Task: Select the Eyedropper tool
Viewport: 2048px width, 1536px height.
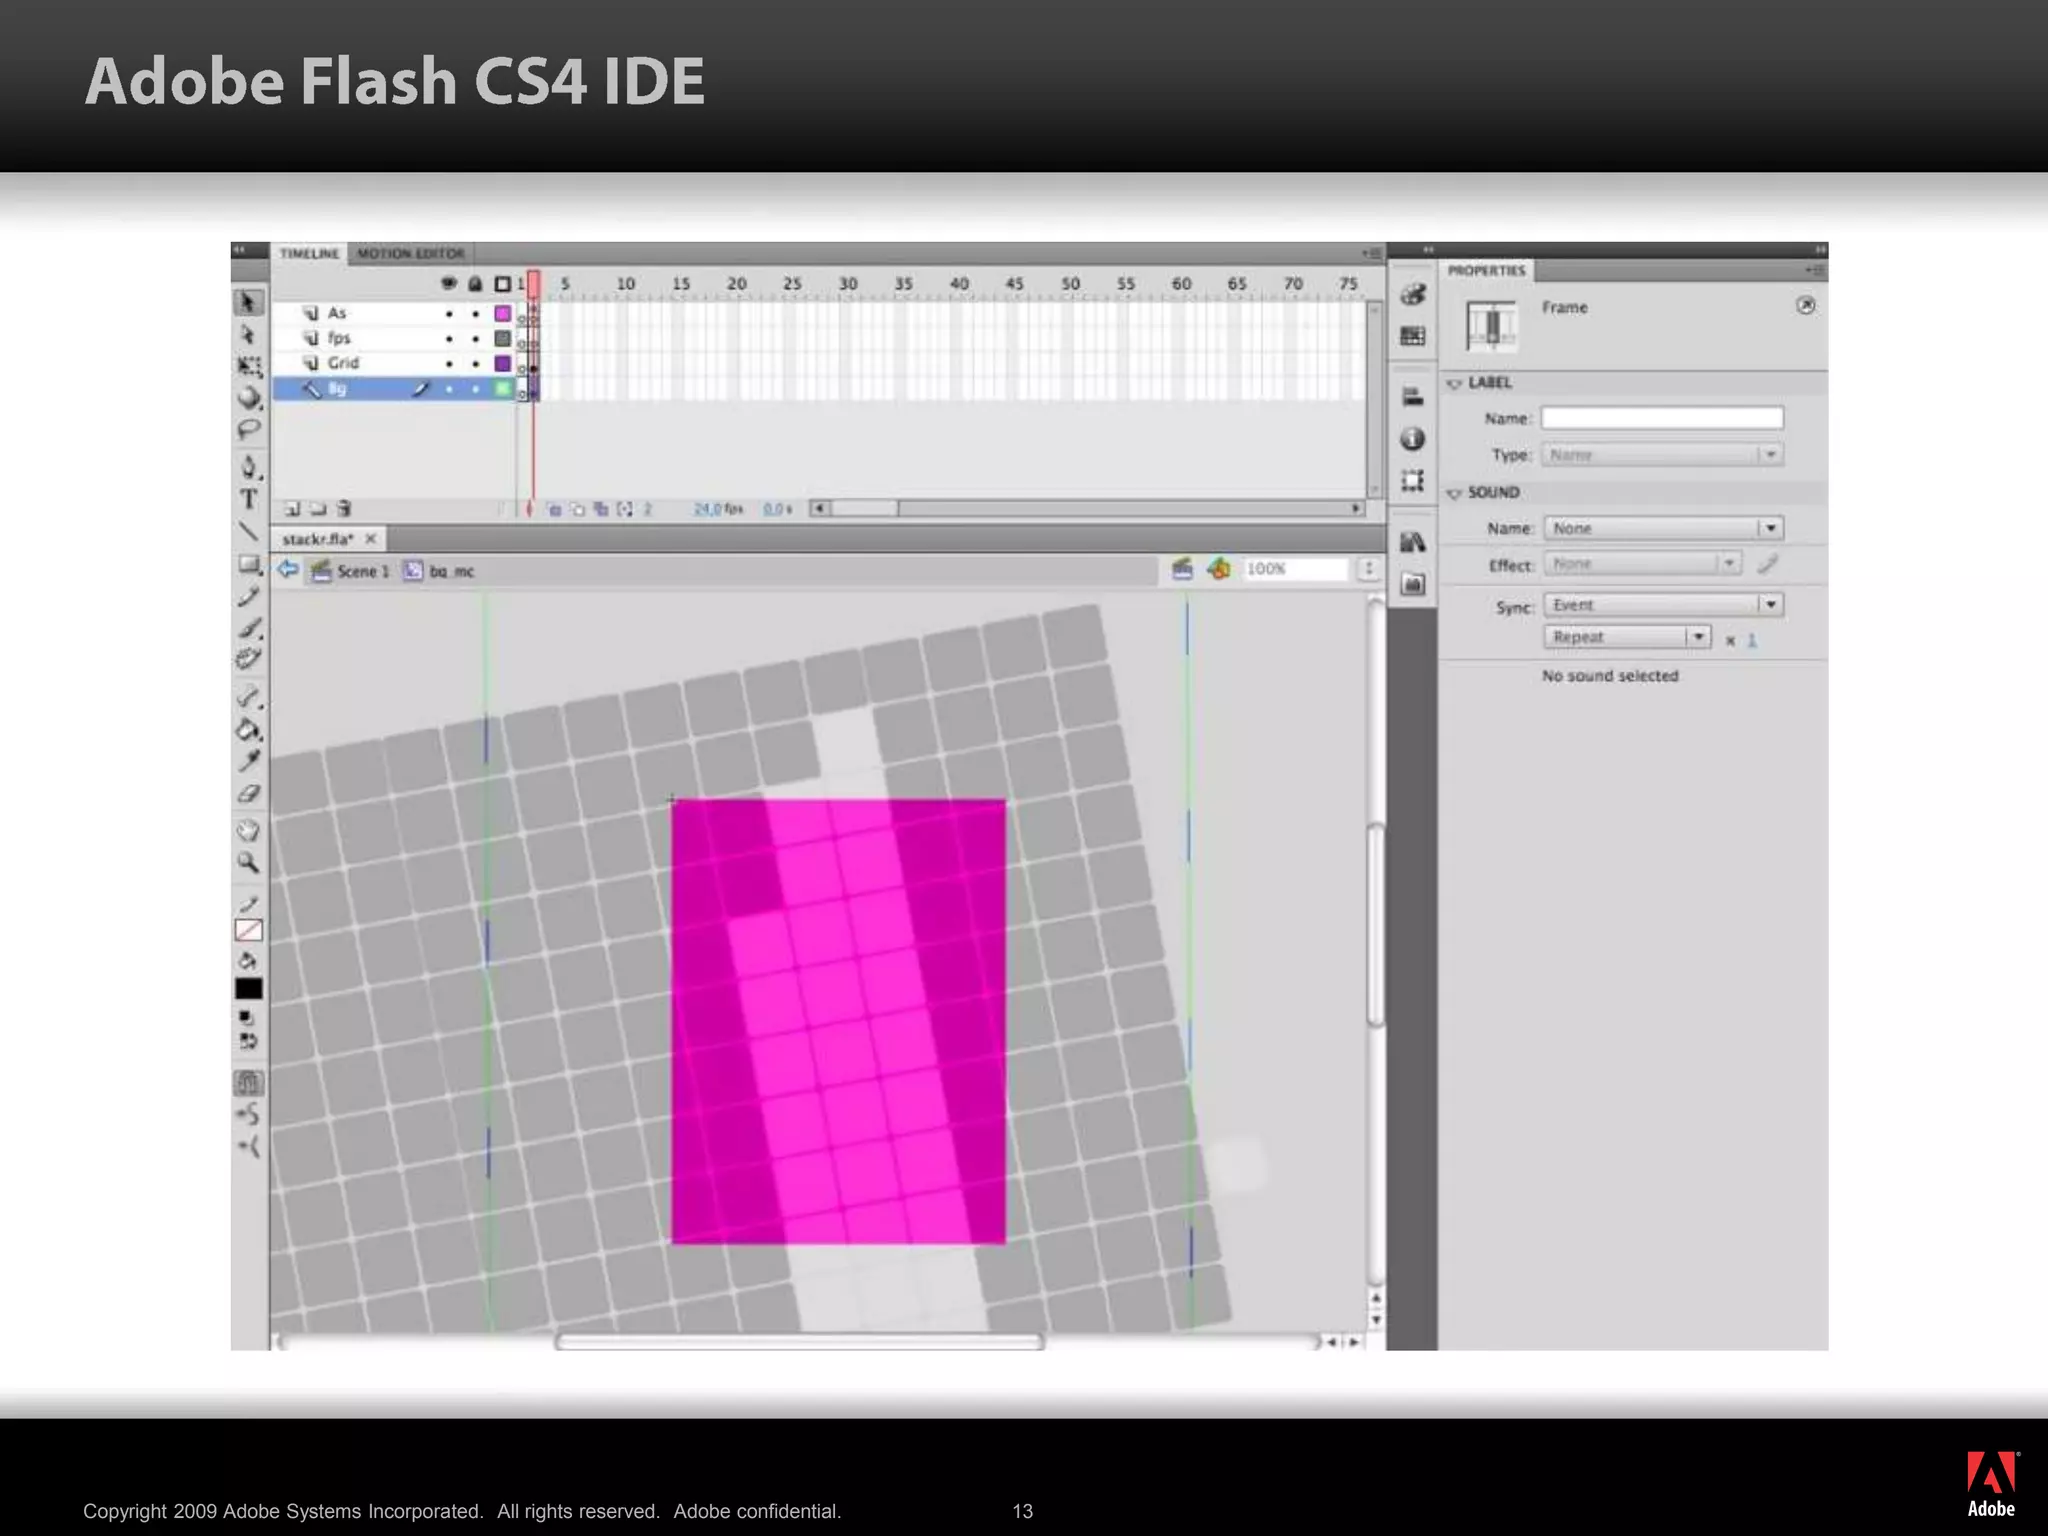Action: (248, 761)
